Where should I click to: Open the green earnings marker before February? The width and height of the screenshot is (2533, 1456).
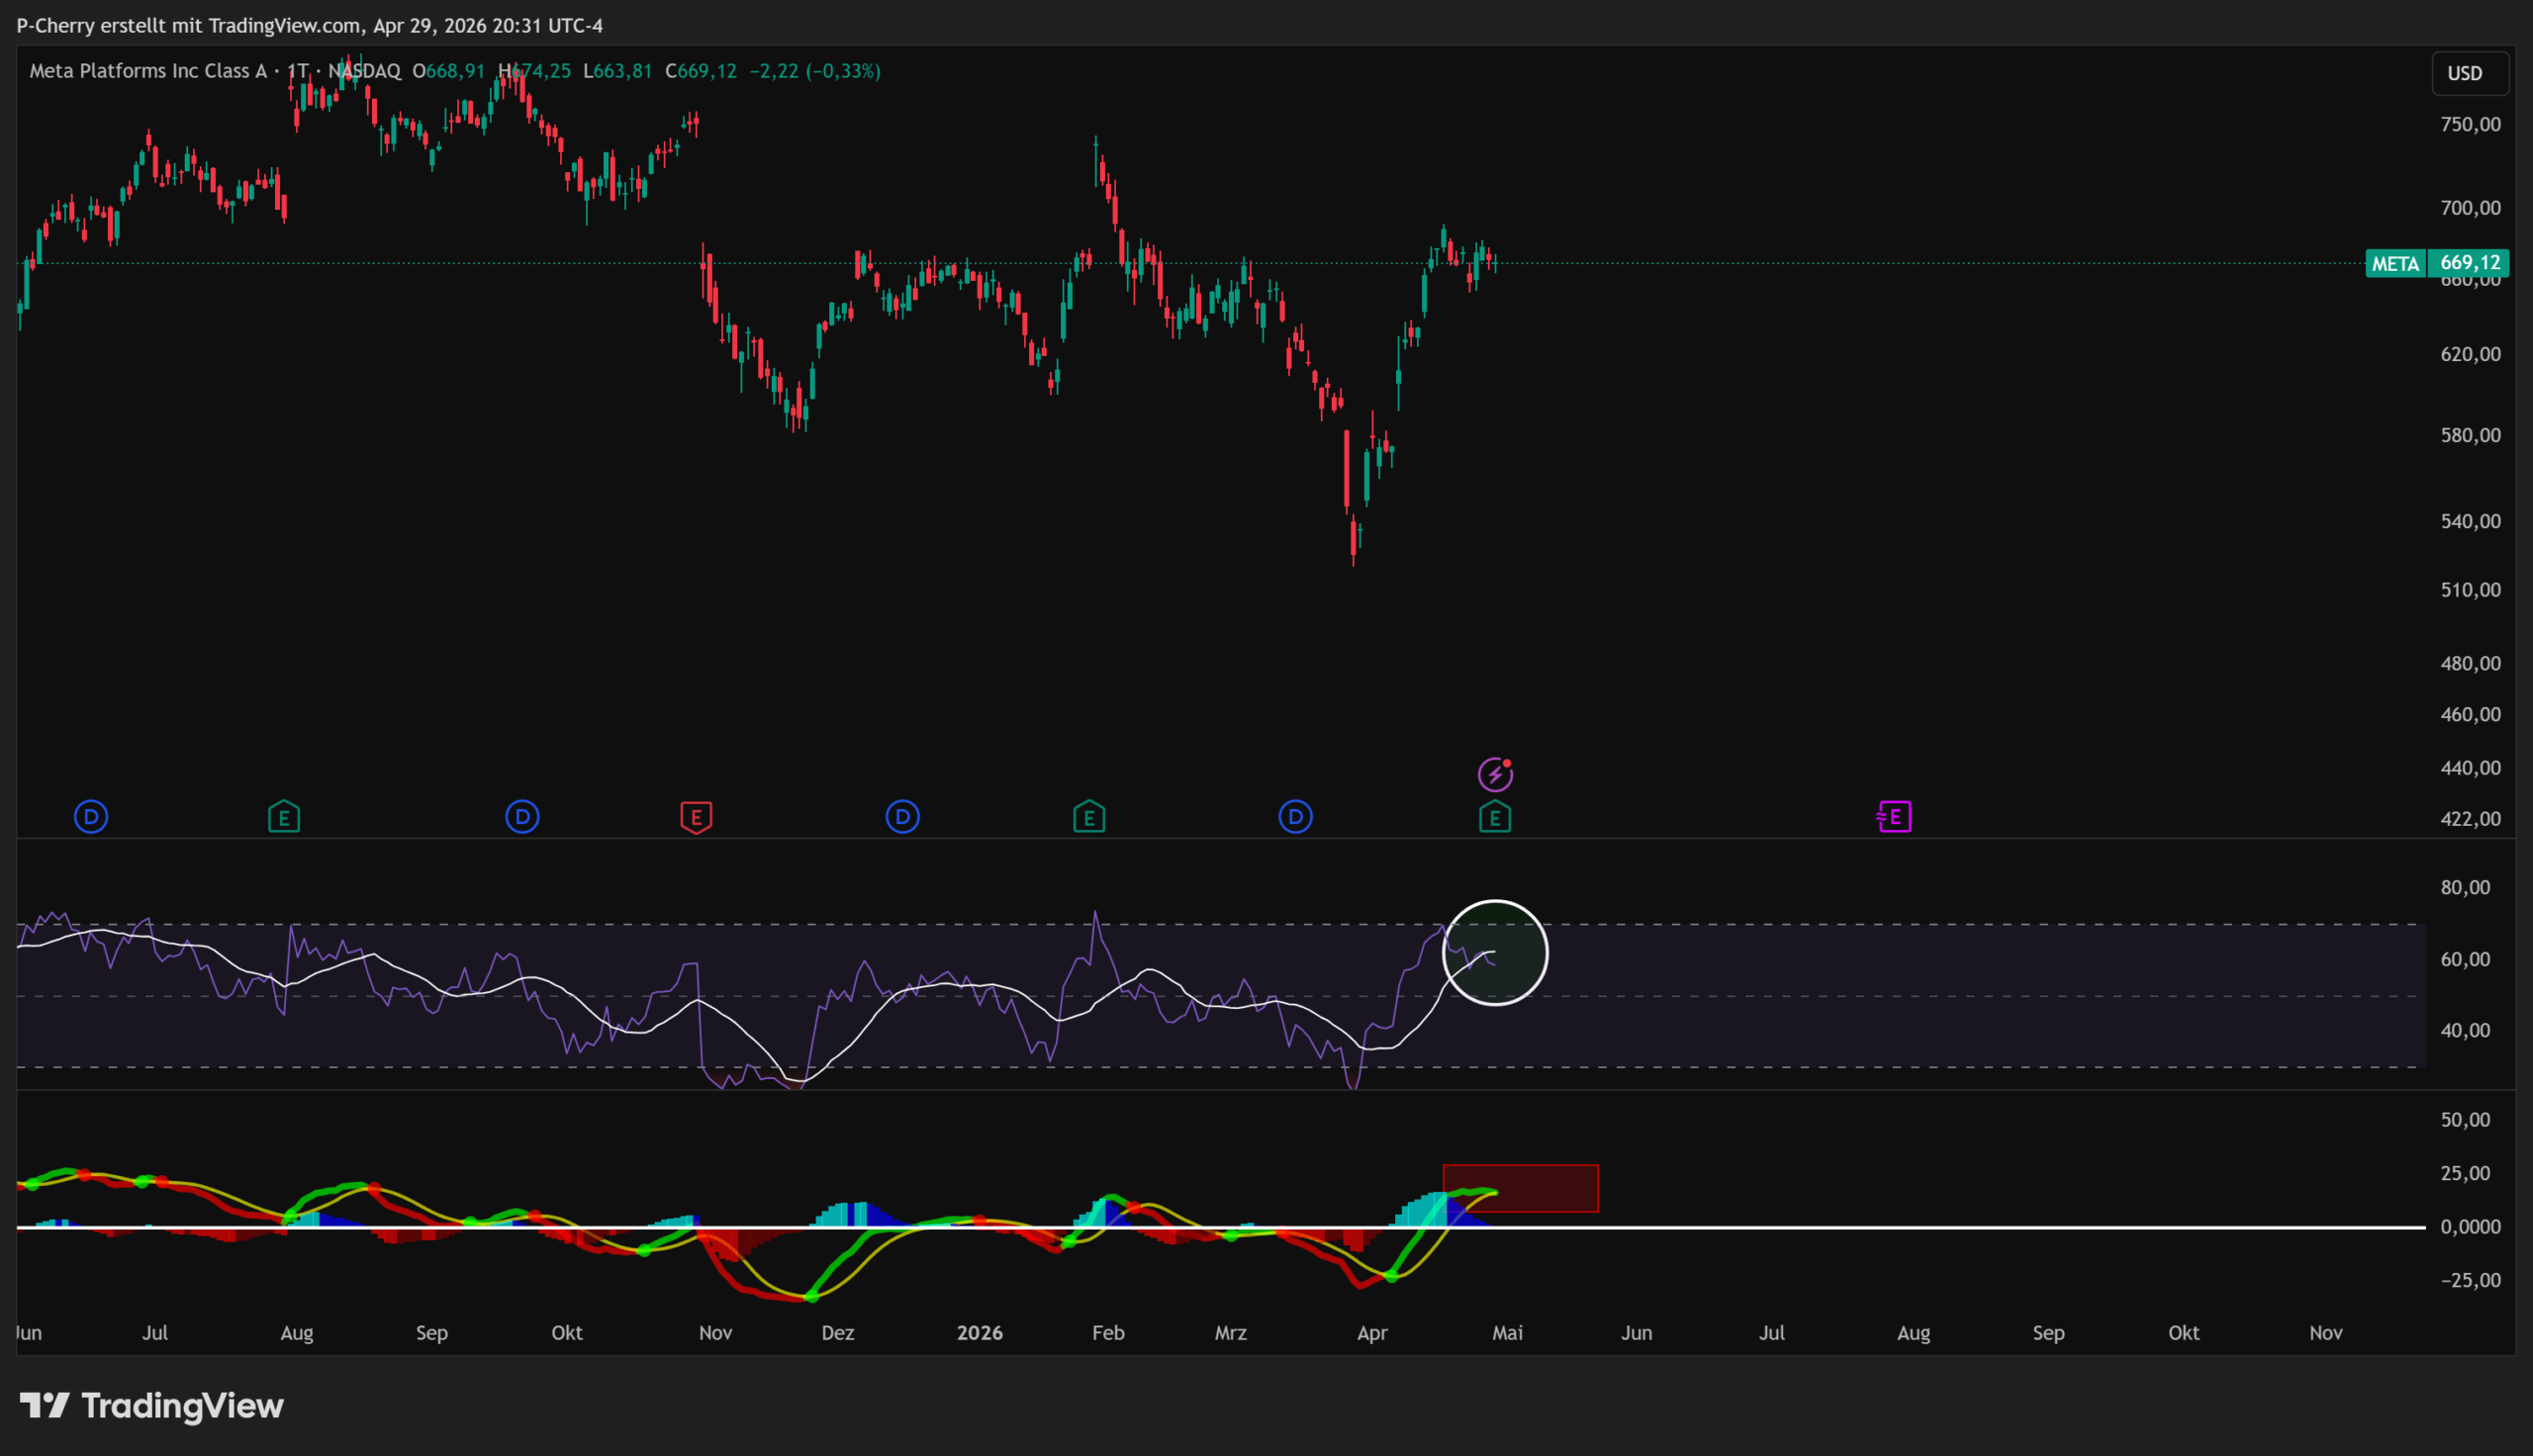pyautogui.click(x=1089, y=817)
